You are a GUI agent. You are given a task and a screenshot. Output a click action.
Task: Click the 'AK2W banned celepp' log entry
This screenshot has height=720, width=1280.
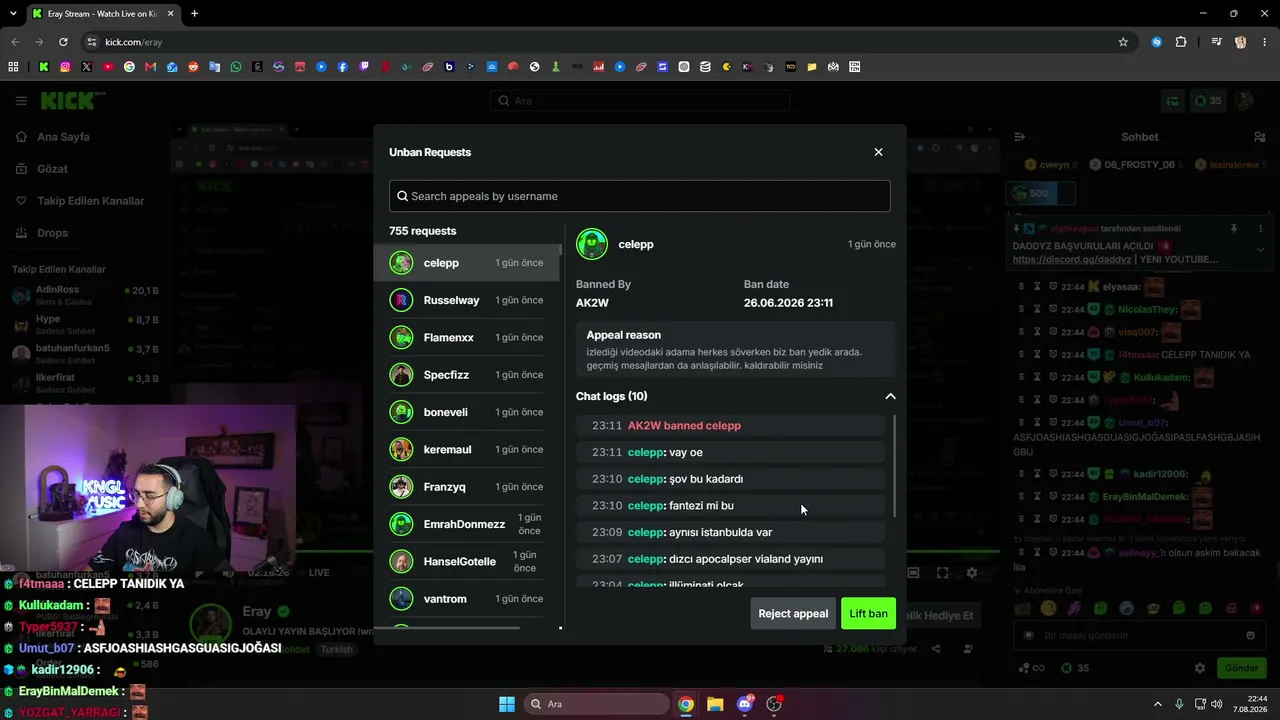click(730, 425)
